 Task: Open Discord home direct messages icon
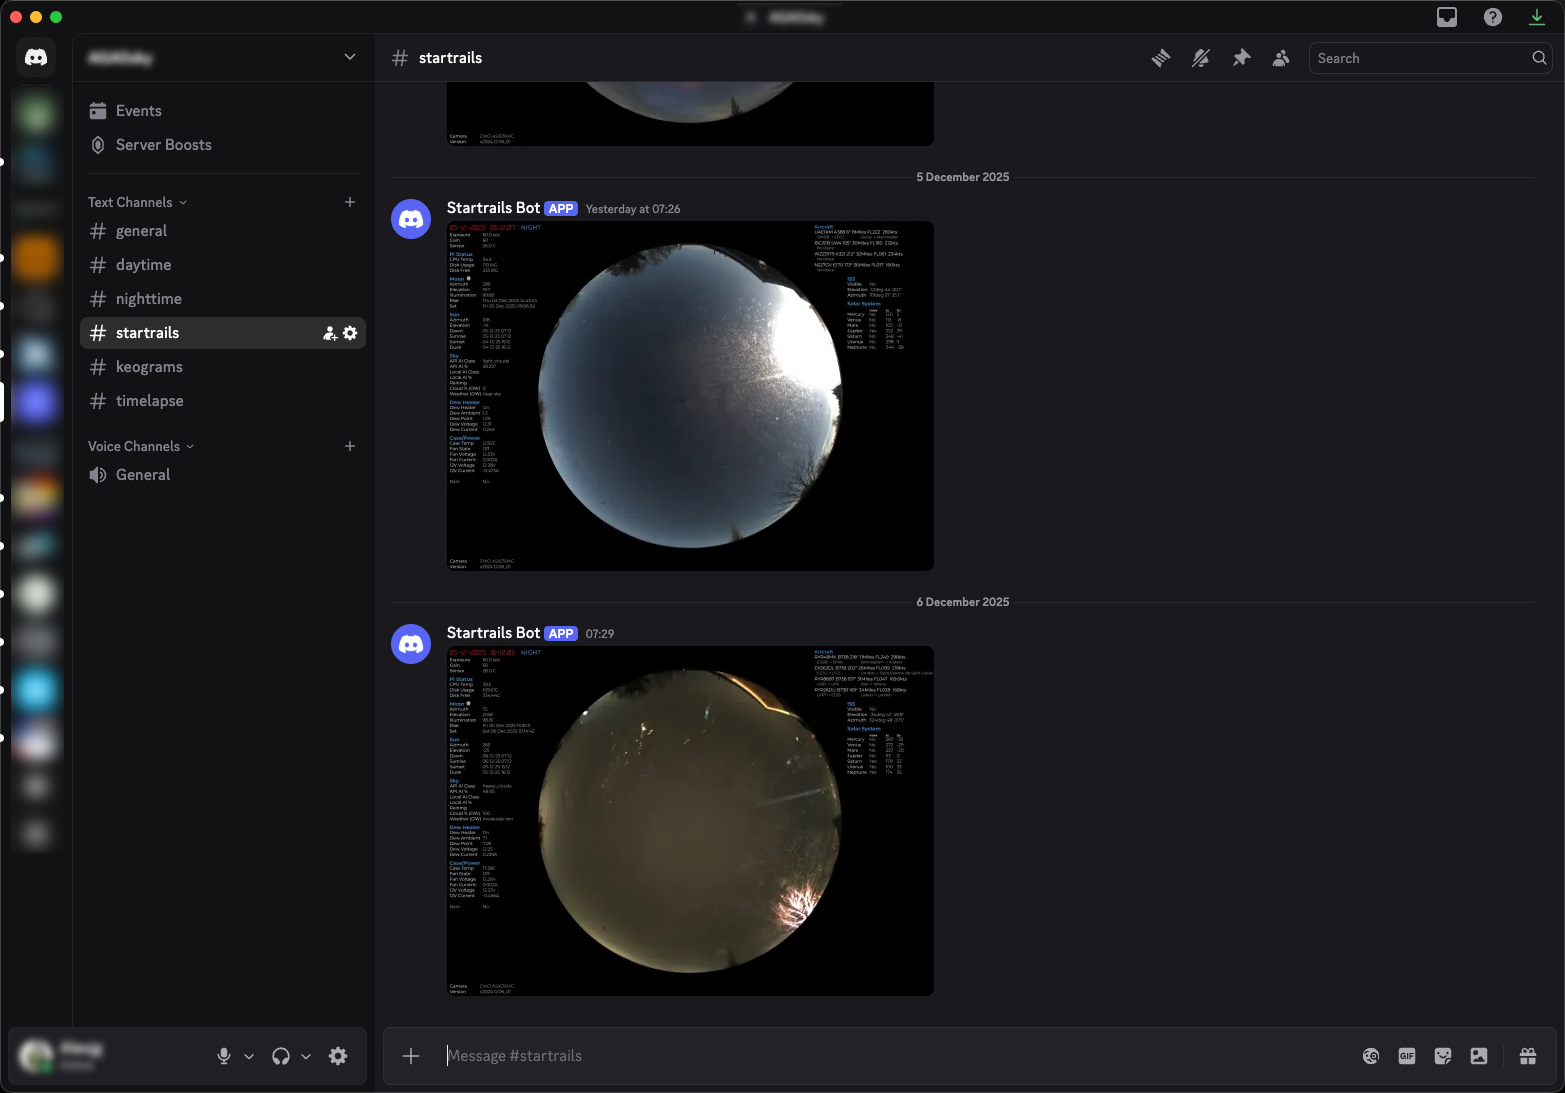[x=36, y=58]
